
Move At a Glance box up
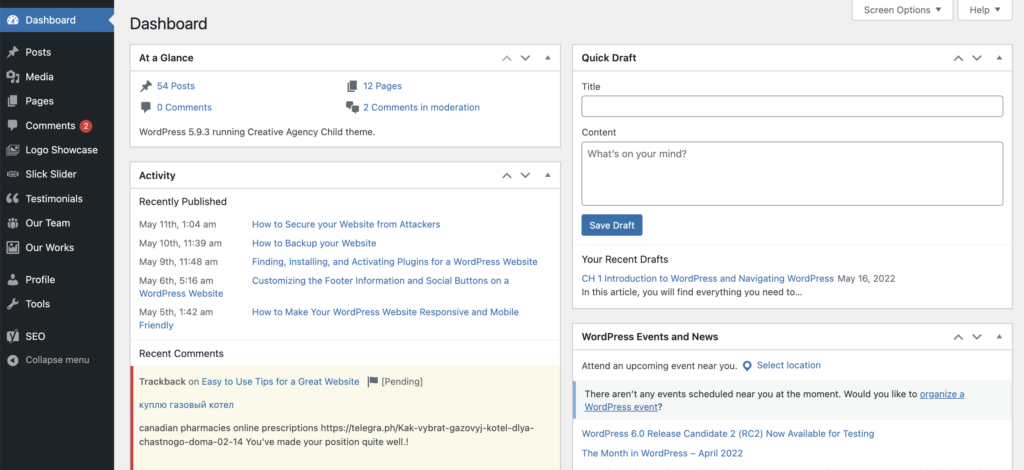(x=507, y=58)
